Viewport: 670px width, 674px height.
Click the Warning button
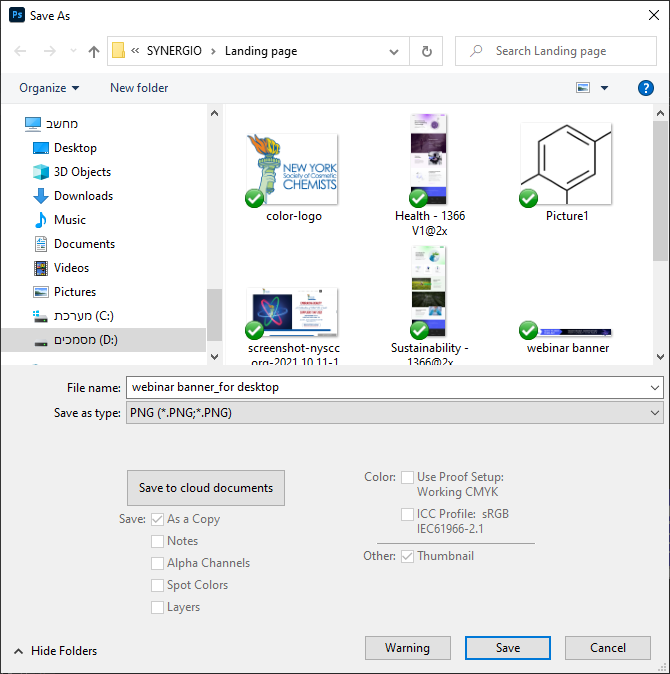408,648
